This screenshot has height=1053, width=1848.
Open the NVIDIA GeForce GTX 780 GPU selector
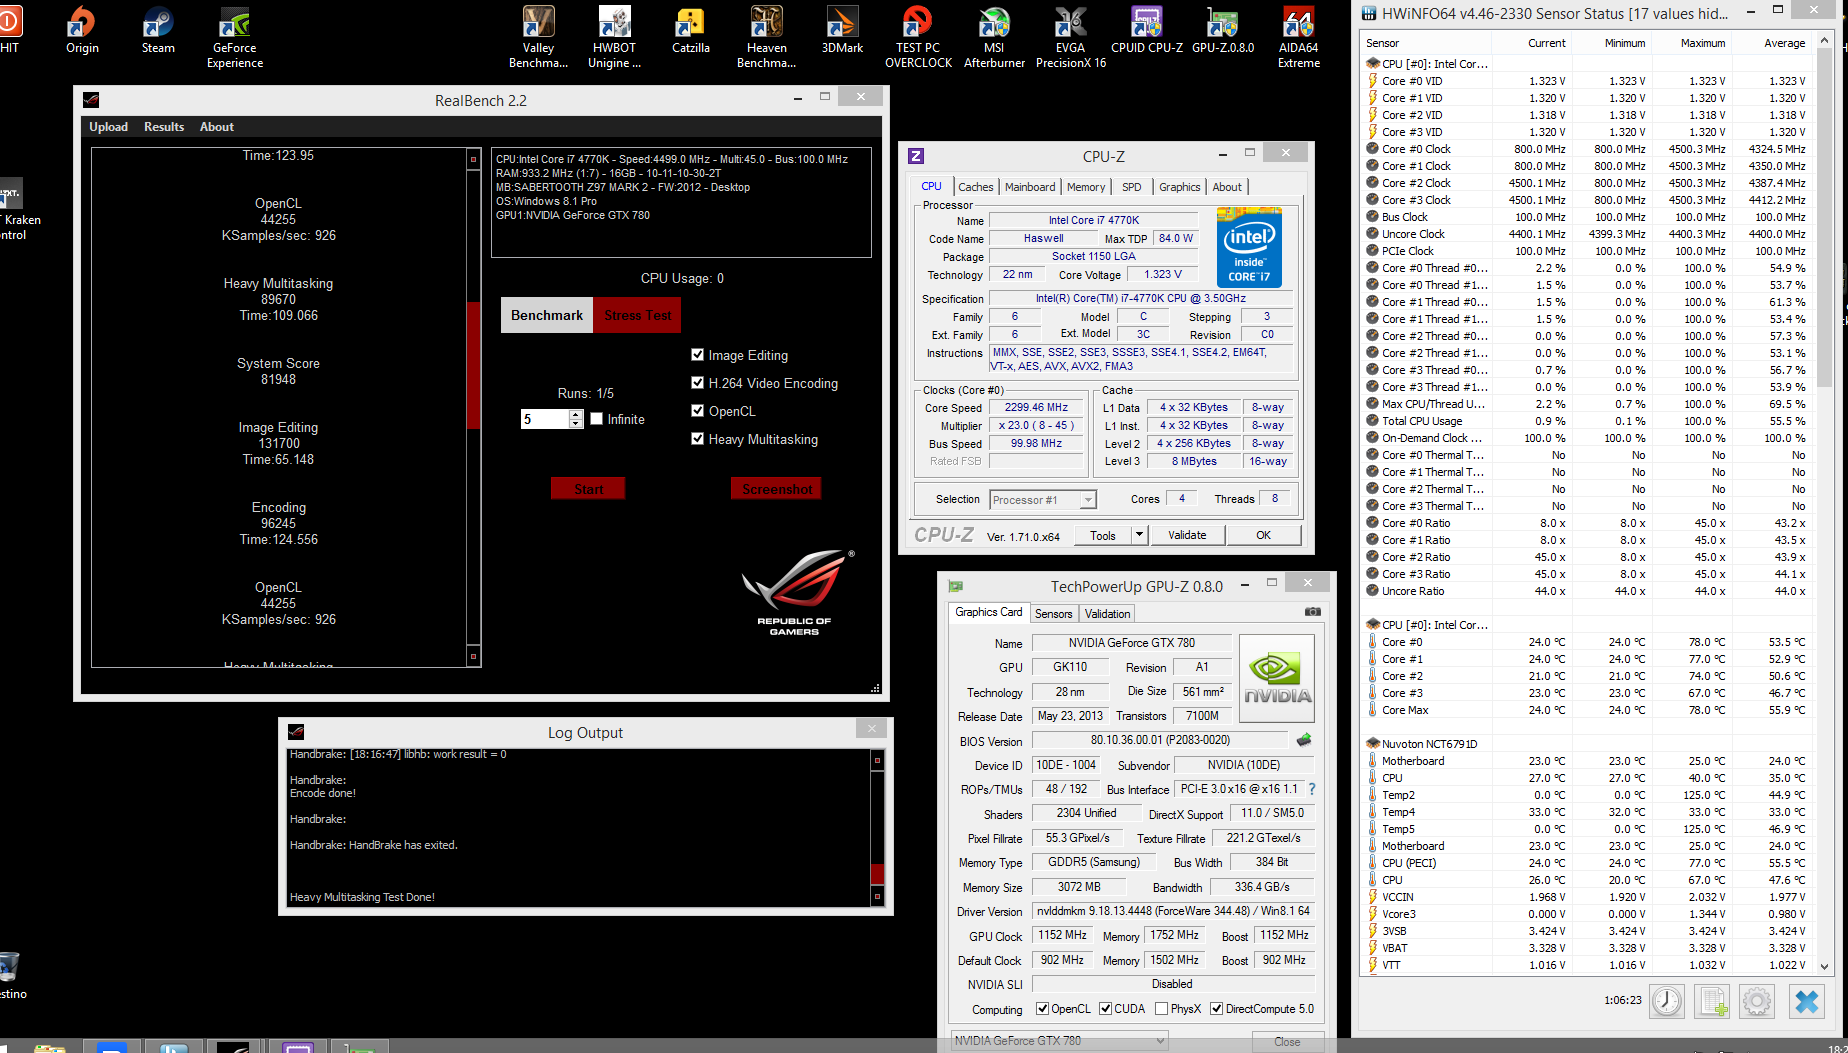pos(1059,1041)
